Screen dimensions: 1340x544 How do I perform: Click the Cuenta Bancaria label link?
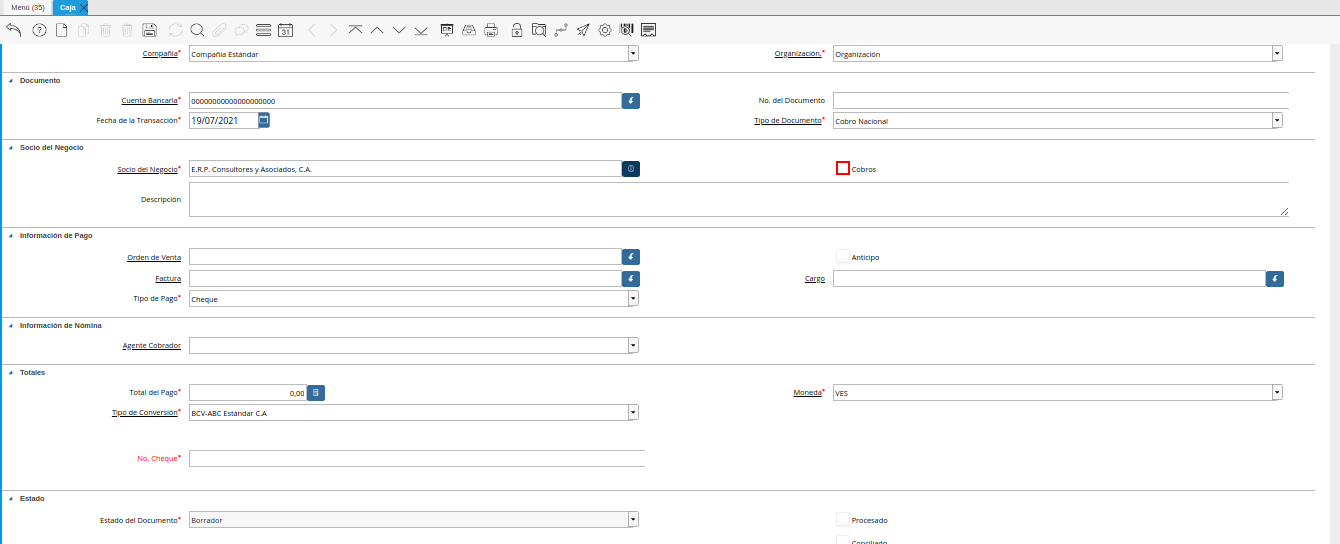pos(149,101)
